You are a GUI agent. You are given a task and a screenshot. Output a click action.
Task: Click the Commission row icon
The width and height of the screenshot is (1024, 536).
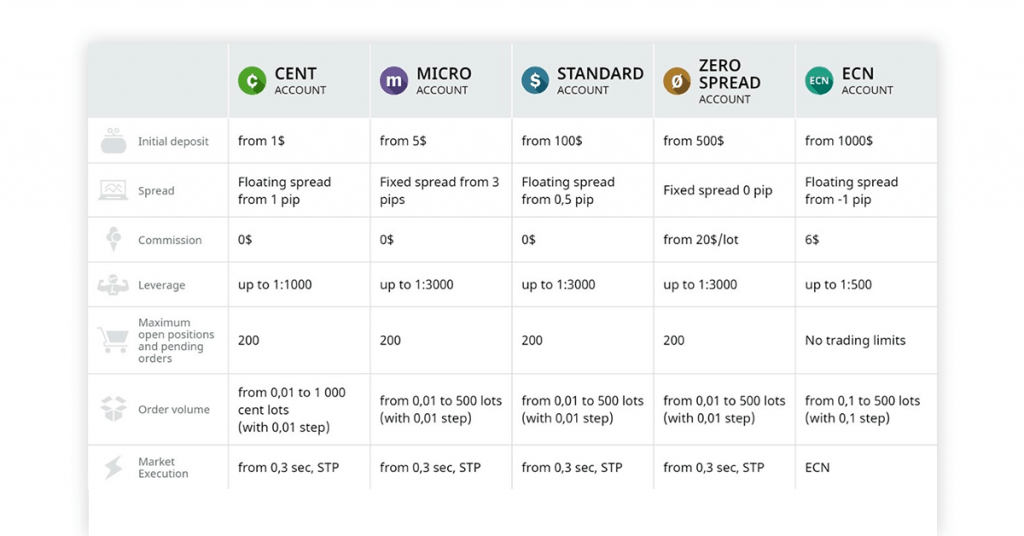pyautogui.click(x=113, y=240)
